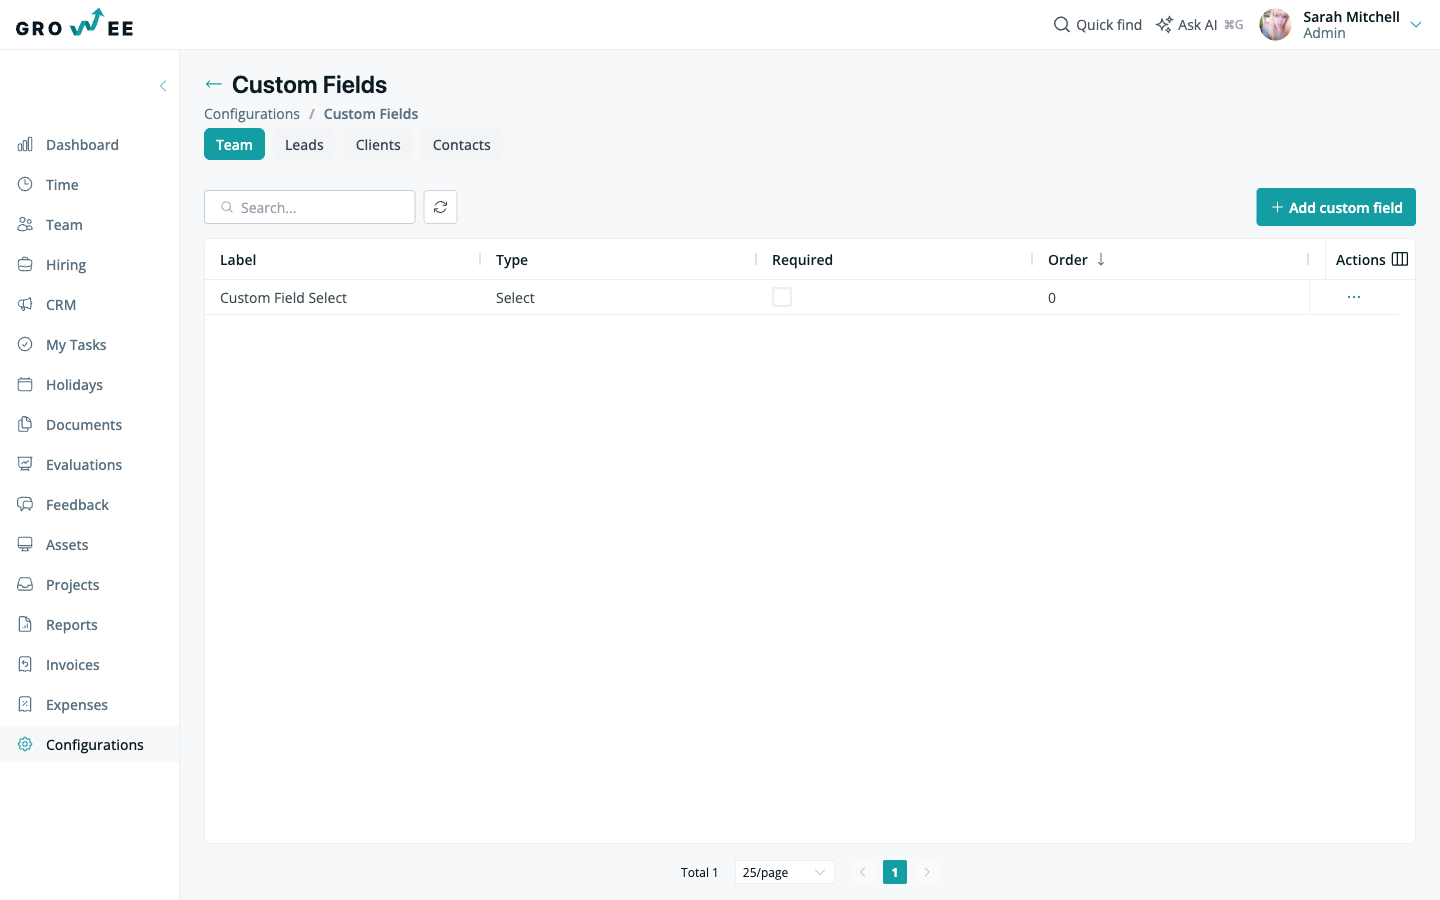Click the Team people icon in sidebar
1440x900 pixels.
click(25, 224)
